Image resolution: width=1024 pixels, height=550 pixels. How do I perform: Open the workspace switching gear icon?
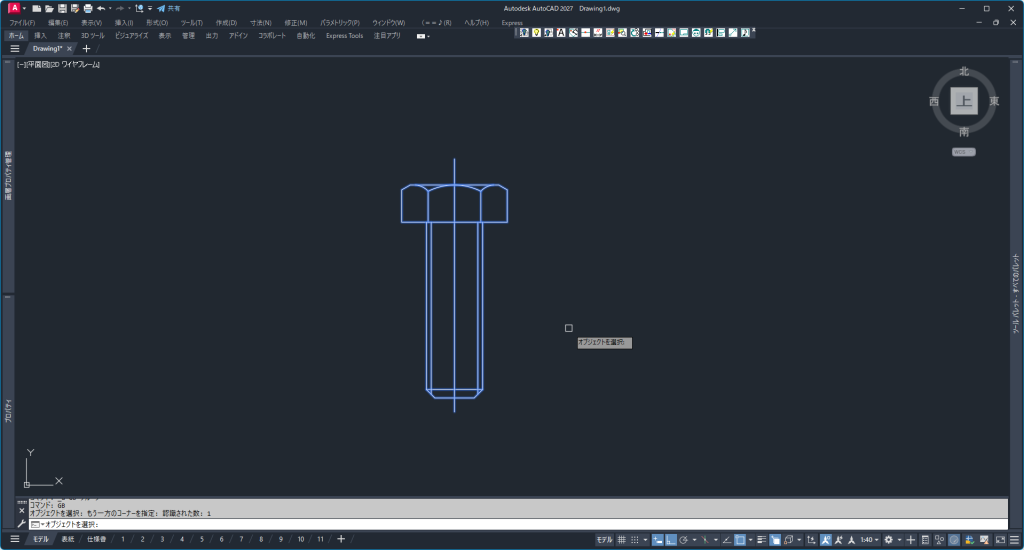pyautogui.click(x=888, y=540)
